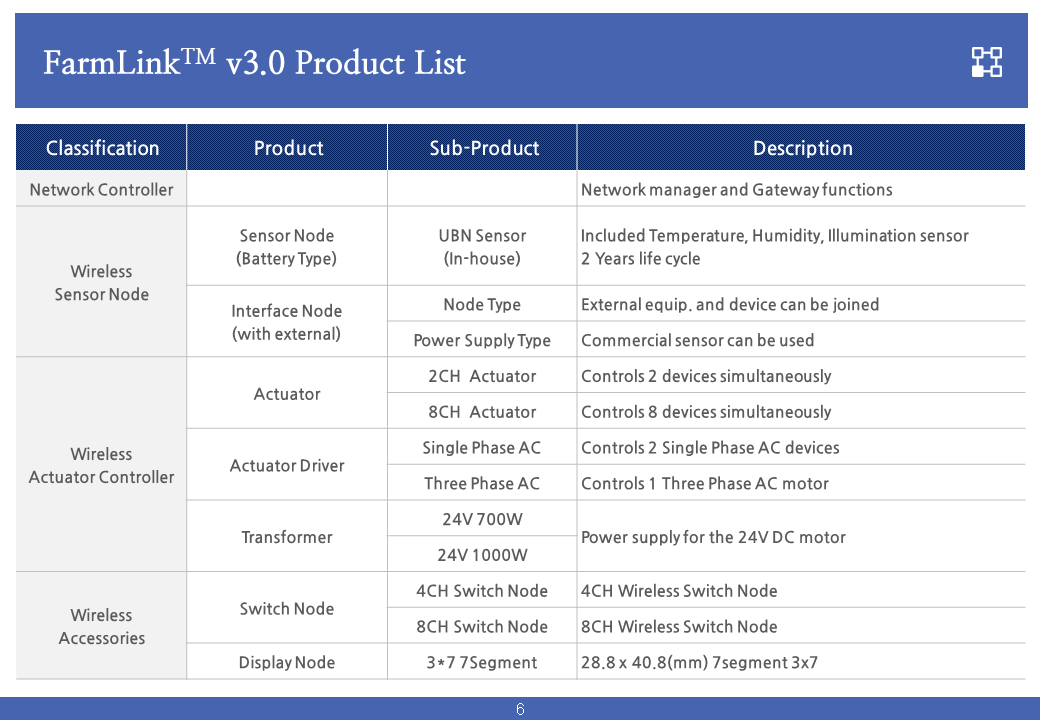Click the Power Supply Type sub-product cell
Image resolution: width=1040 pixels, height=720 pixels.
click(x=482, y=340)
